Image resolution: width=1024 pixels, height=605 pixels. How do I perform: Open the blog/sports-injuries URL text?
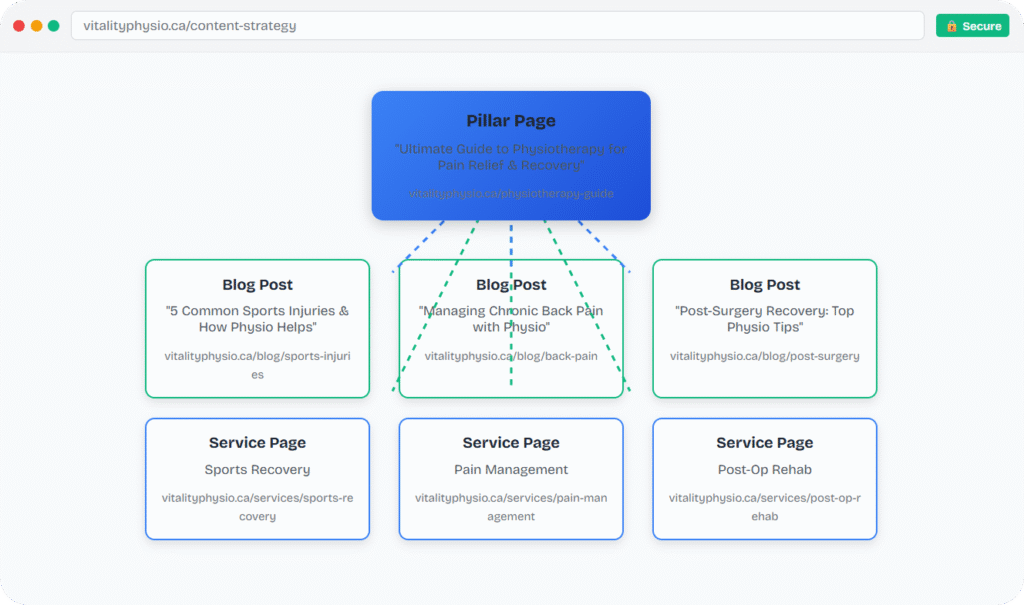tap(257, 365)
